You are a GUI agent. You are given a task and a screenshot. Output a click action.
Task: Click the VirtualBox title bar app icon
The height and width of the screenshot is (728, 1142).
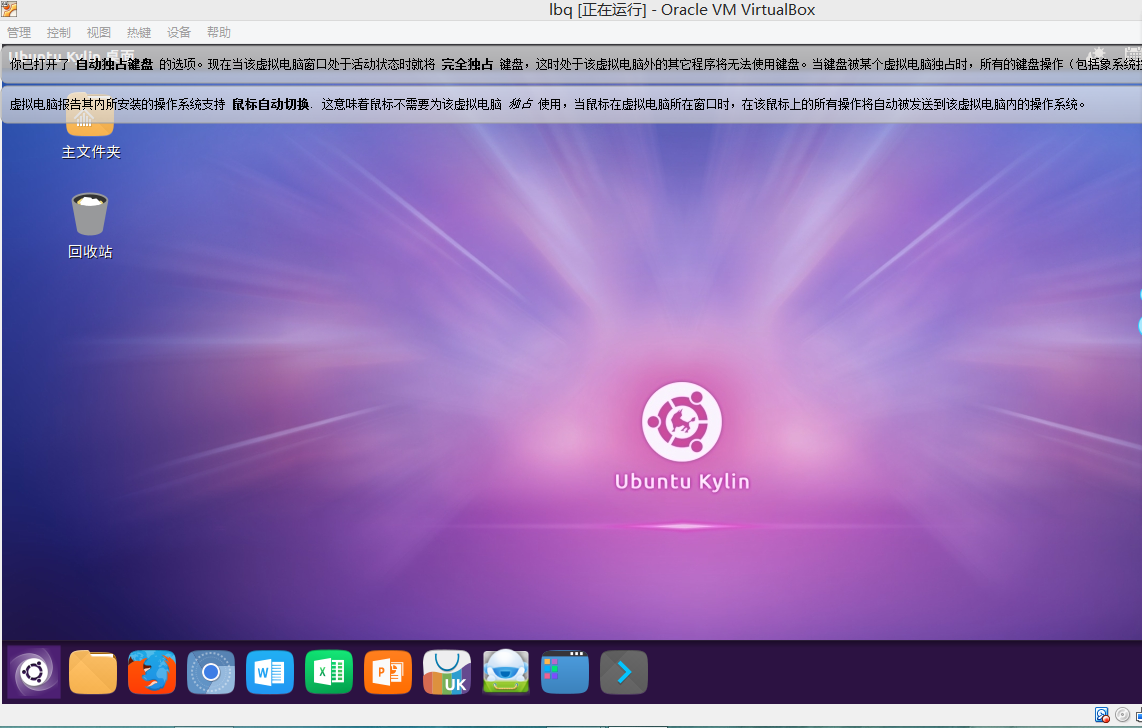coord(9,9)
